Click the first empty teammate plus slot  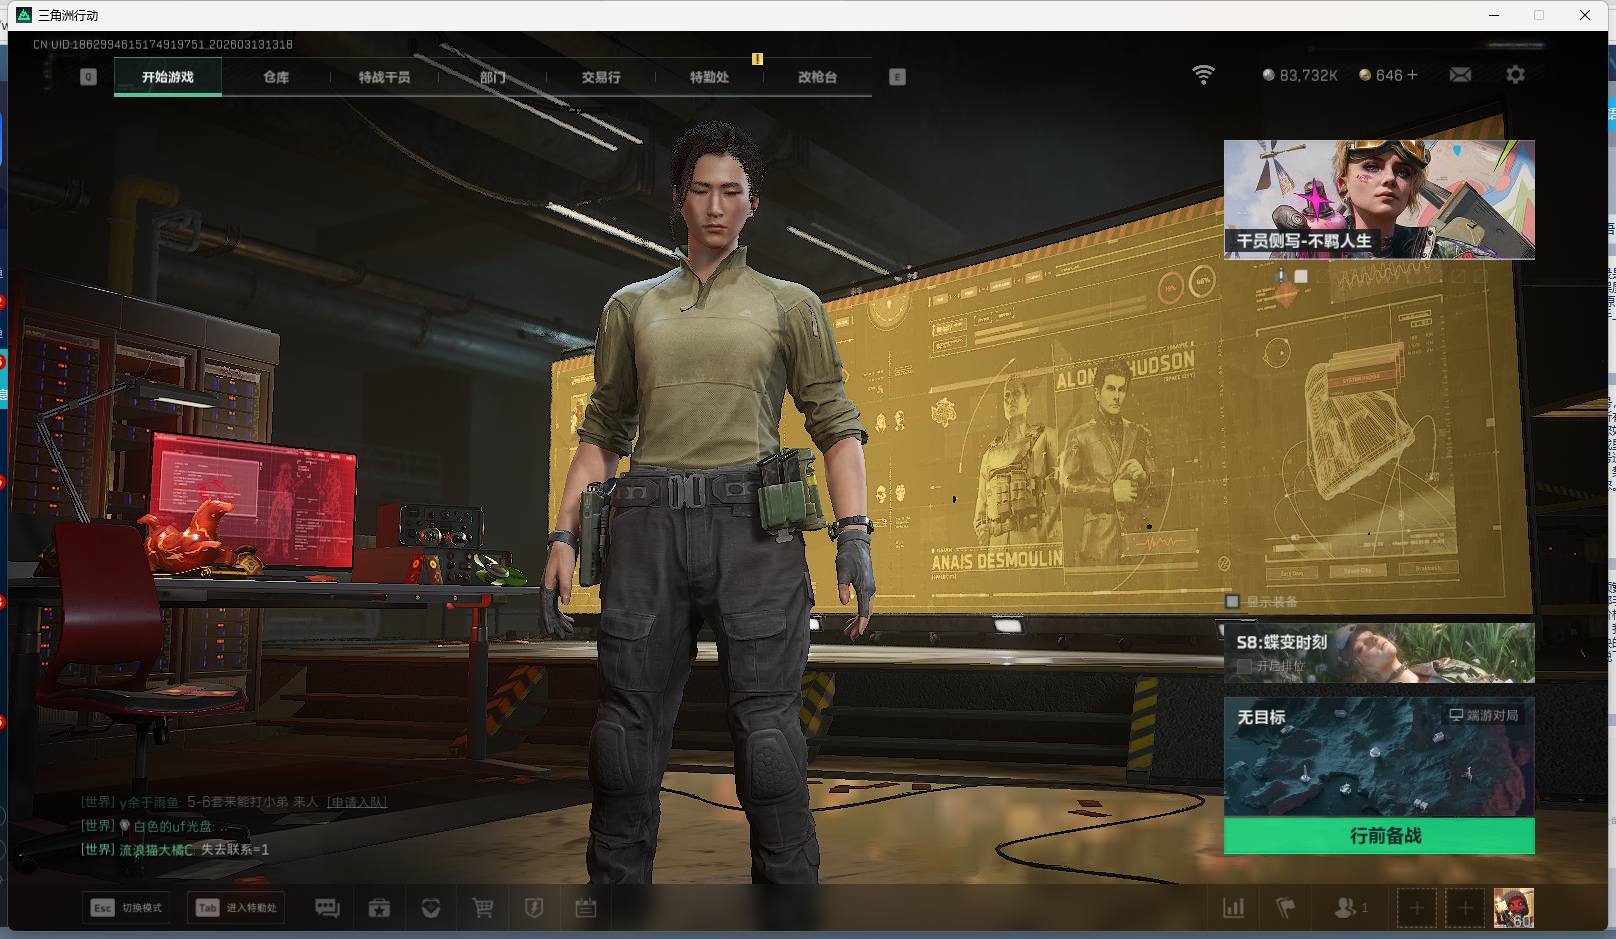[1416, 908]
